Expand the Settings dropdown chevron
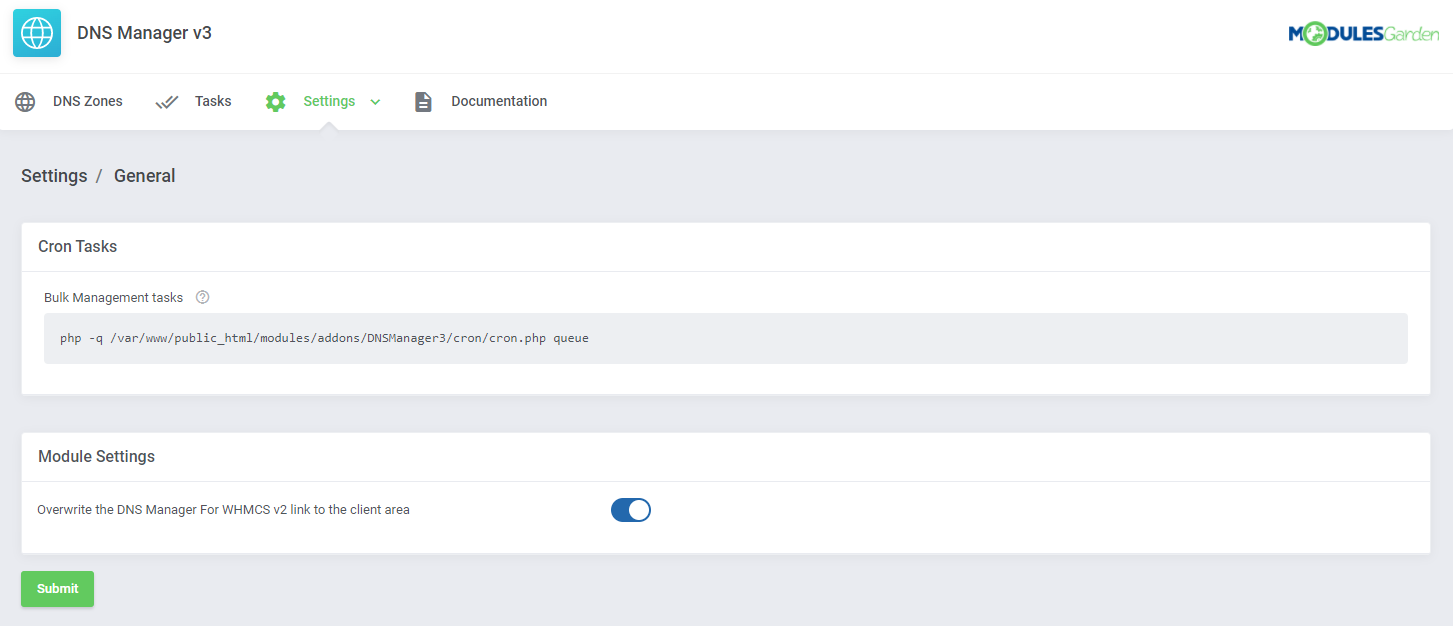This screenshot has width=1453, height=626. [375, 102]
